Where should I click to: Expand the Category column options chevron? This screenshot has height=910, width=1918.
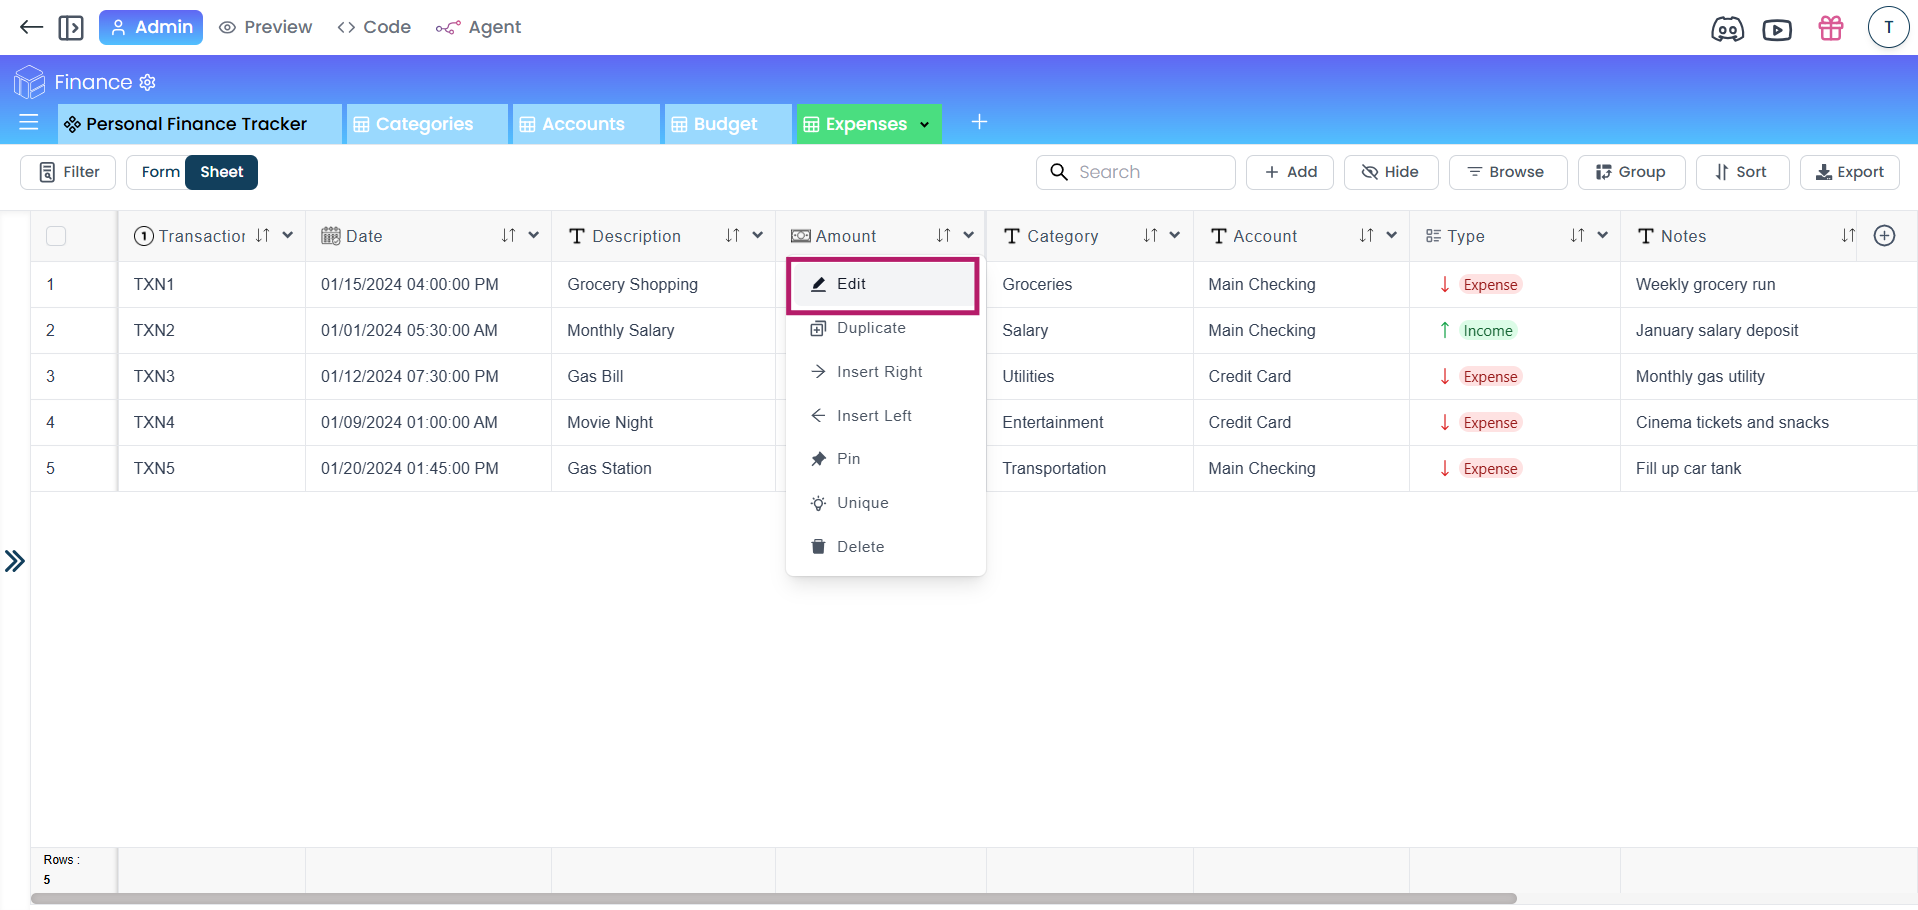(x=1175, y=236)
